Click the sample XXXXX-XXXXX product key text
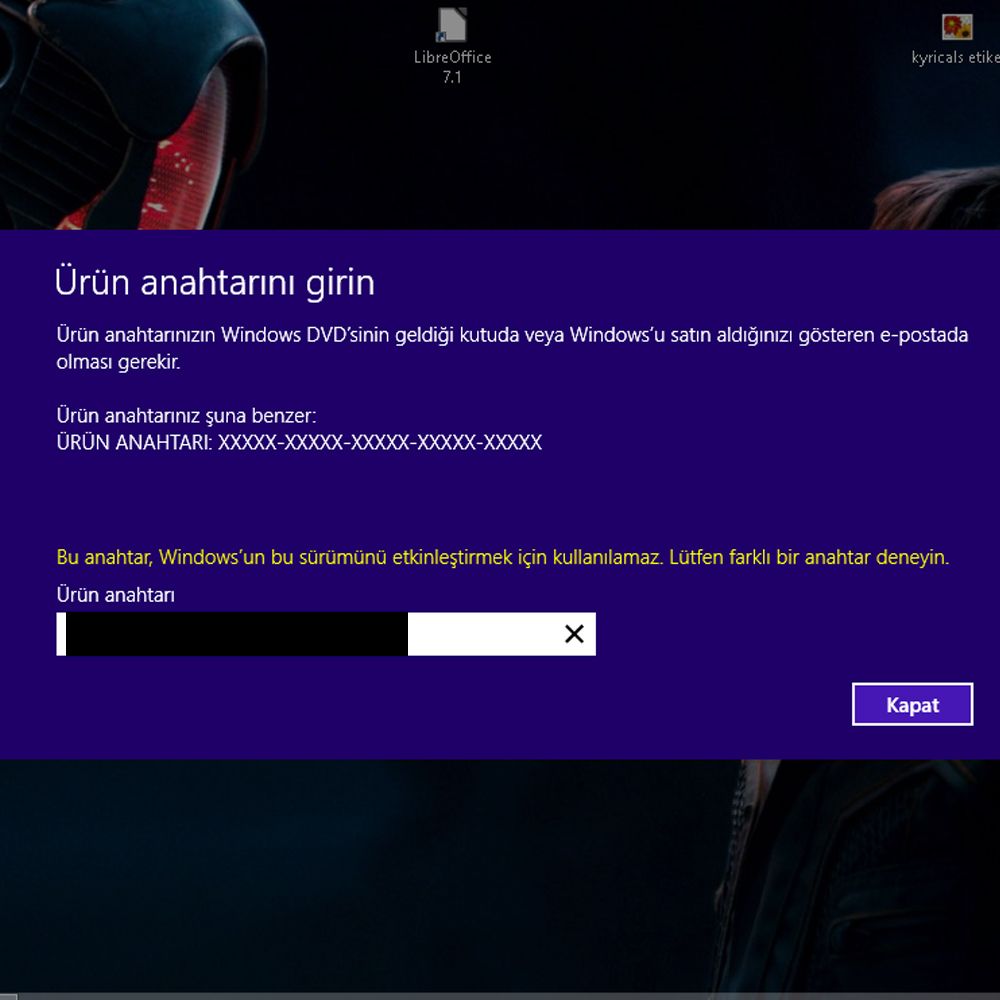Image resolution: width=1000 pixels, height=1000 pixels. 380,442
